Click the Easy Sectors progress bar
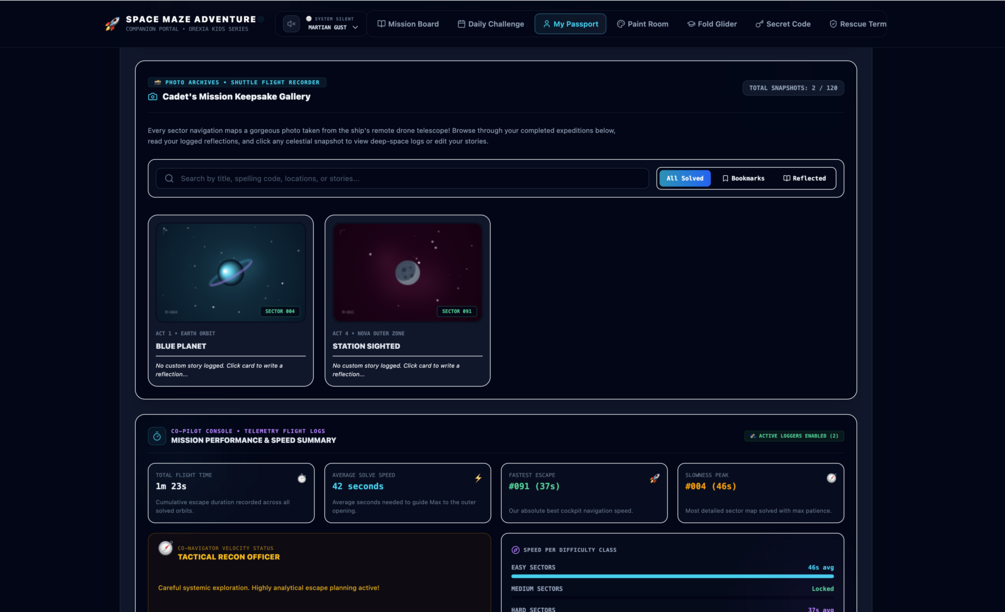 tap(672, 576)
